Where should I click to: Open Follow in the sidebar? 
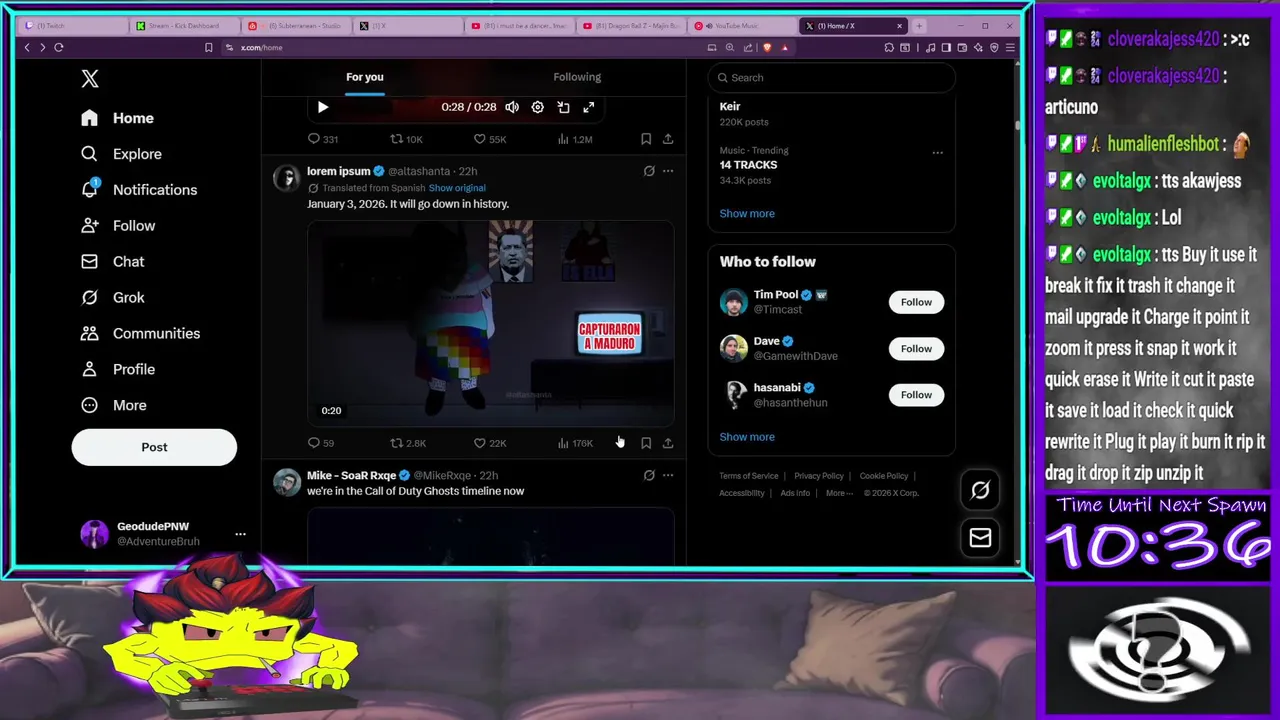pyautogui.click(x=118, y=226)
